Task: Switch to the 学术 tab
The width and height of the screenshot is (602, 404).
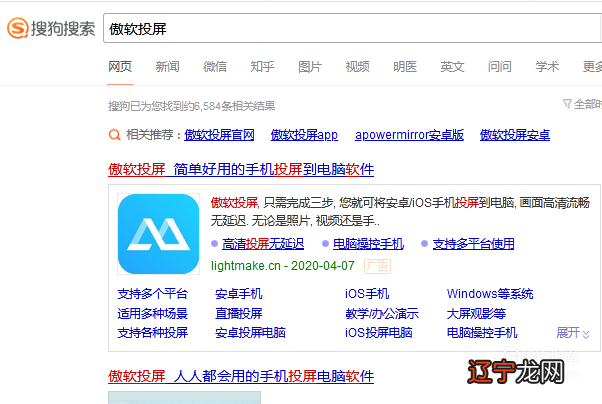Action: 547,67
